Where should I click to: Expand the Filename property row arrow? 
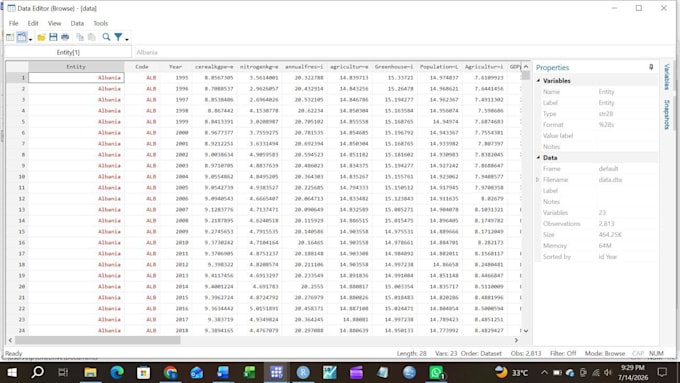(x=538, y=180)
